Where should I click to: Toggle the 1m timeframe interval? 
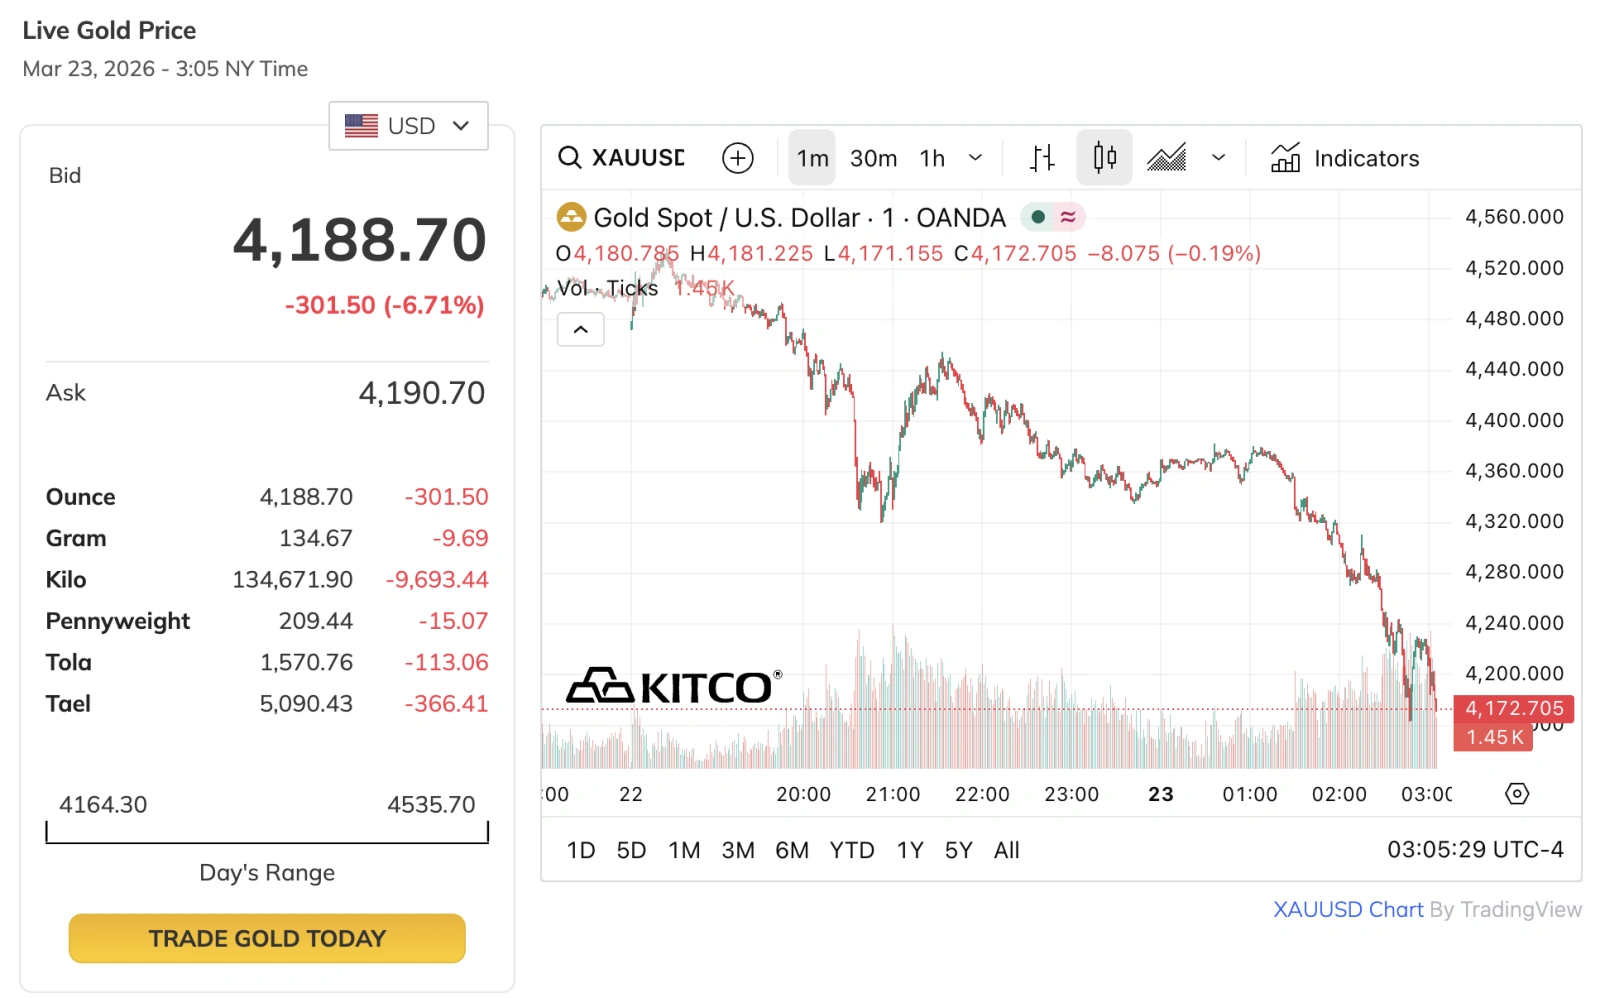(812, 158)
